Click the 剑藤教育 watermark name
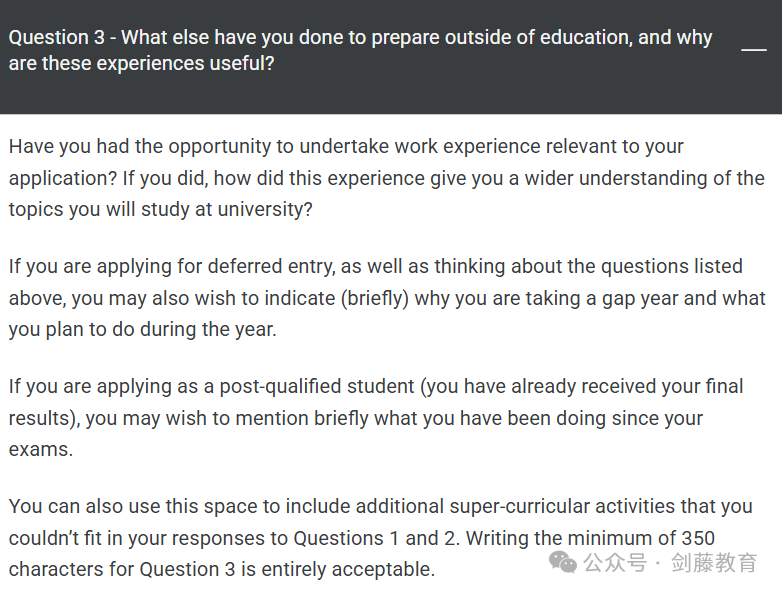Image resolution: width=782 pixels, height=593 pixels. click(714, 563)
